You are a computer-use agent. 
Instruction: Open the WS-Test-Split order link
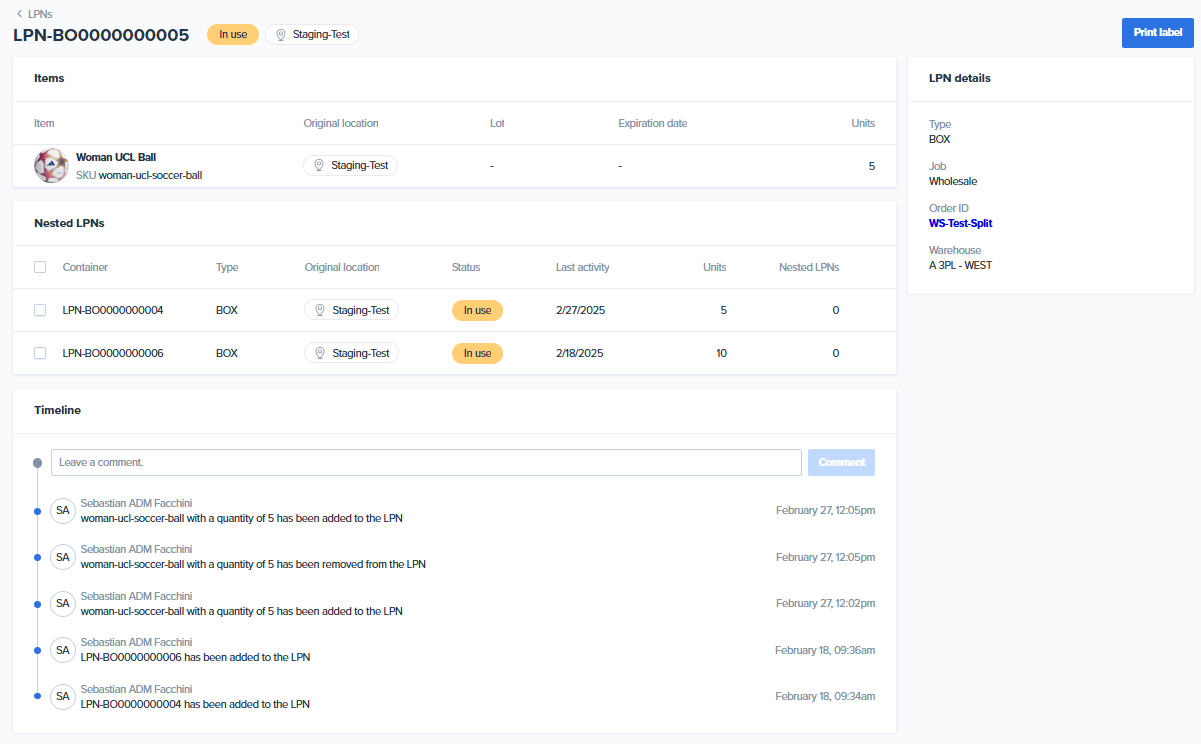960,224
